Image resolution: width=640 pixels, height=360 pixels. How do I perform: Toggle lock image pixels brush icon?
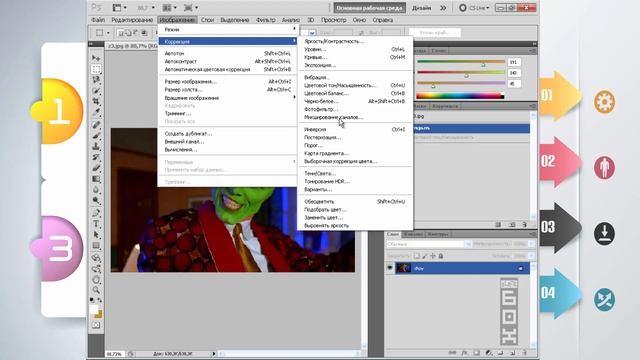tap(424, 256)
